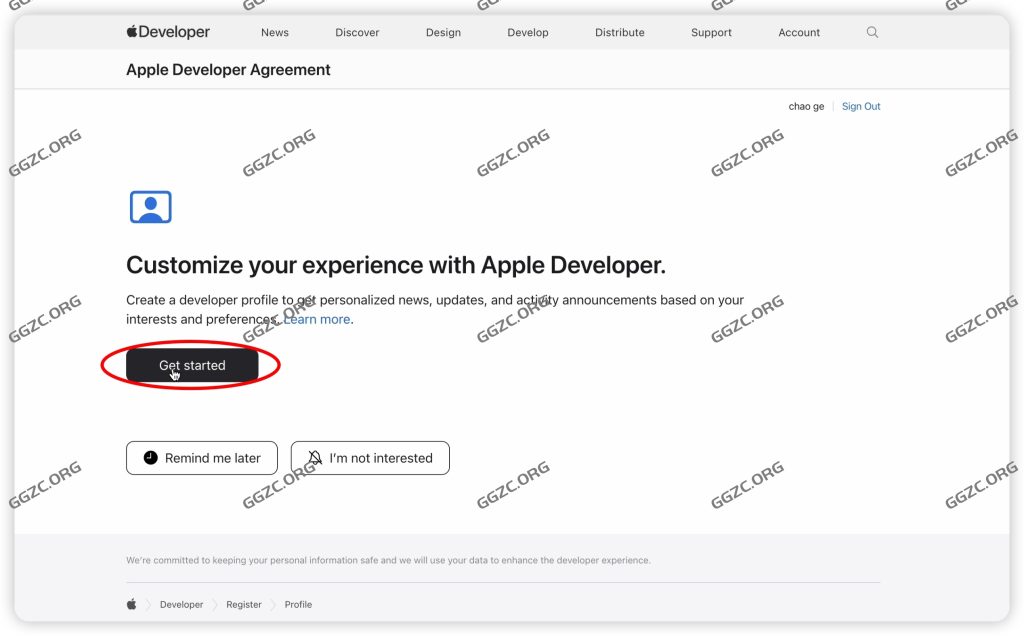Open the Discover section

357,31
